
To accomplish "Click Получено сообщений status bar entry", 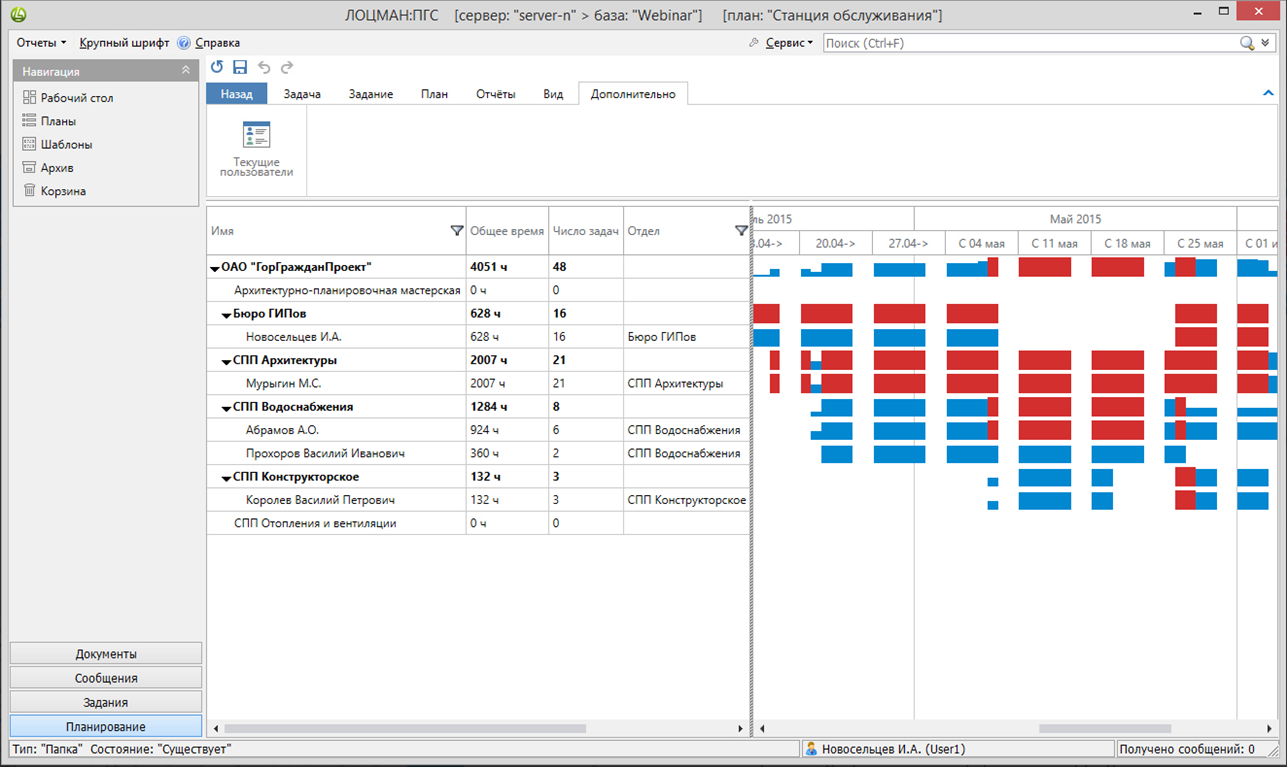I will click(1187, 749).
